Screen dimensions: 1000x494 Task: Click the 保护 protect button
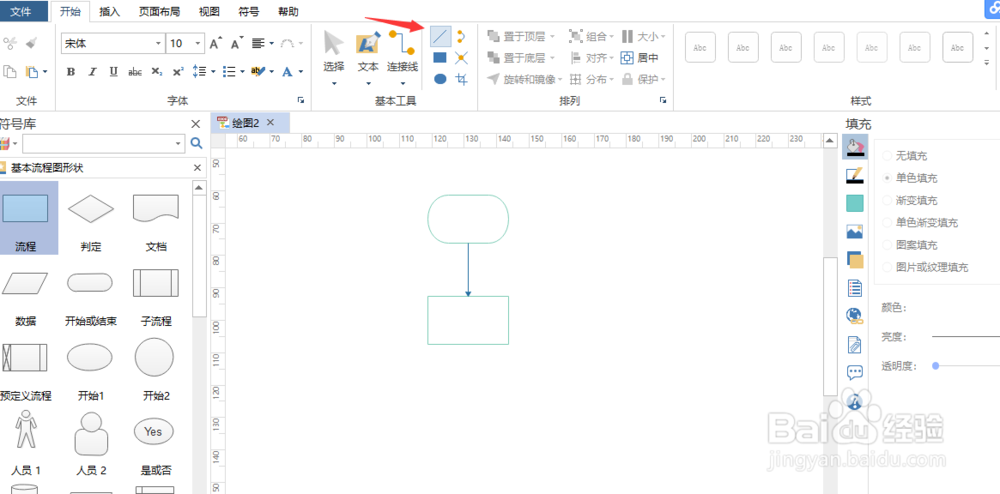pos(643,80)
